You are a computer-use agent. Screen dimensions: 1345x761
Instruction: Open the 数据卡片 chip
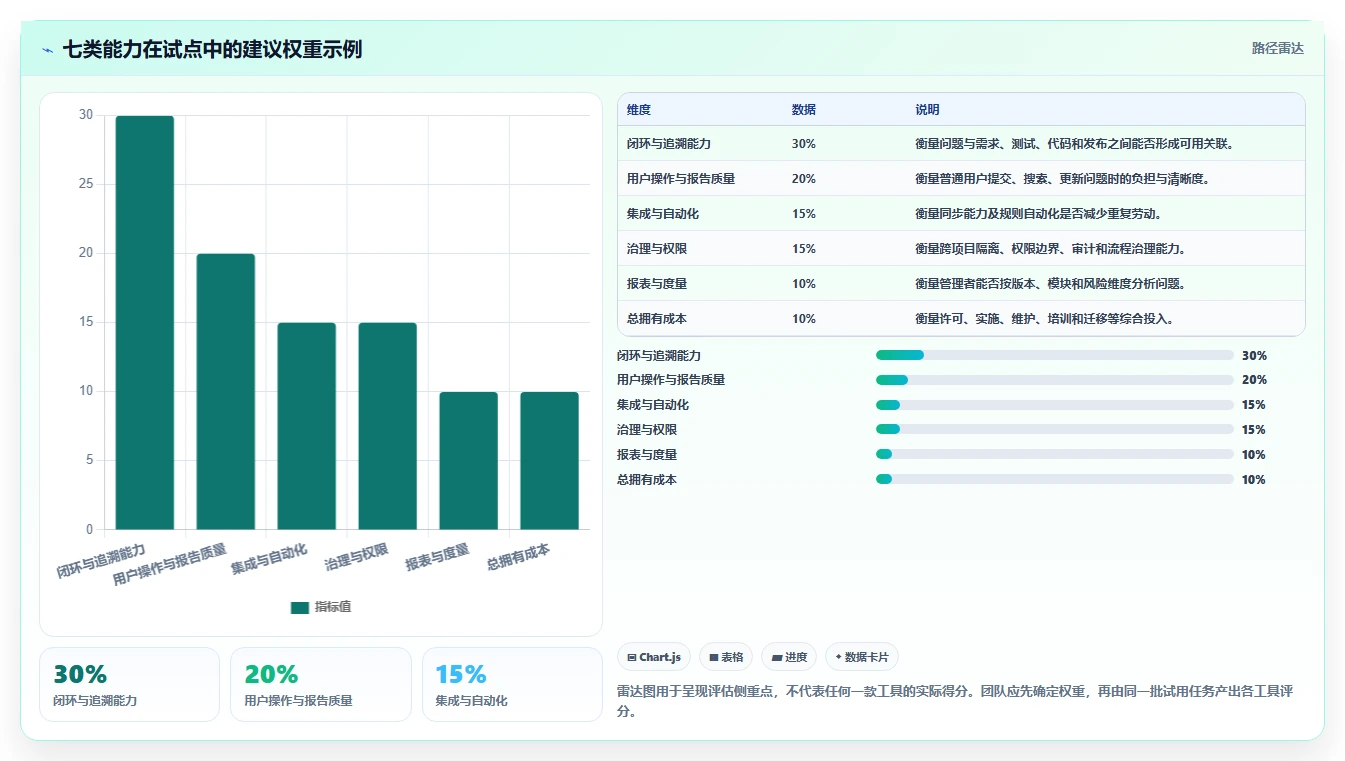861,657
